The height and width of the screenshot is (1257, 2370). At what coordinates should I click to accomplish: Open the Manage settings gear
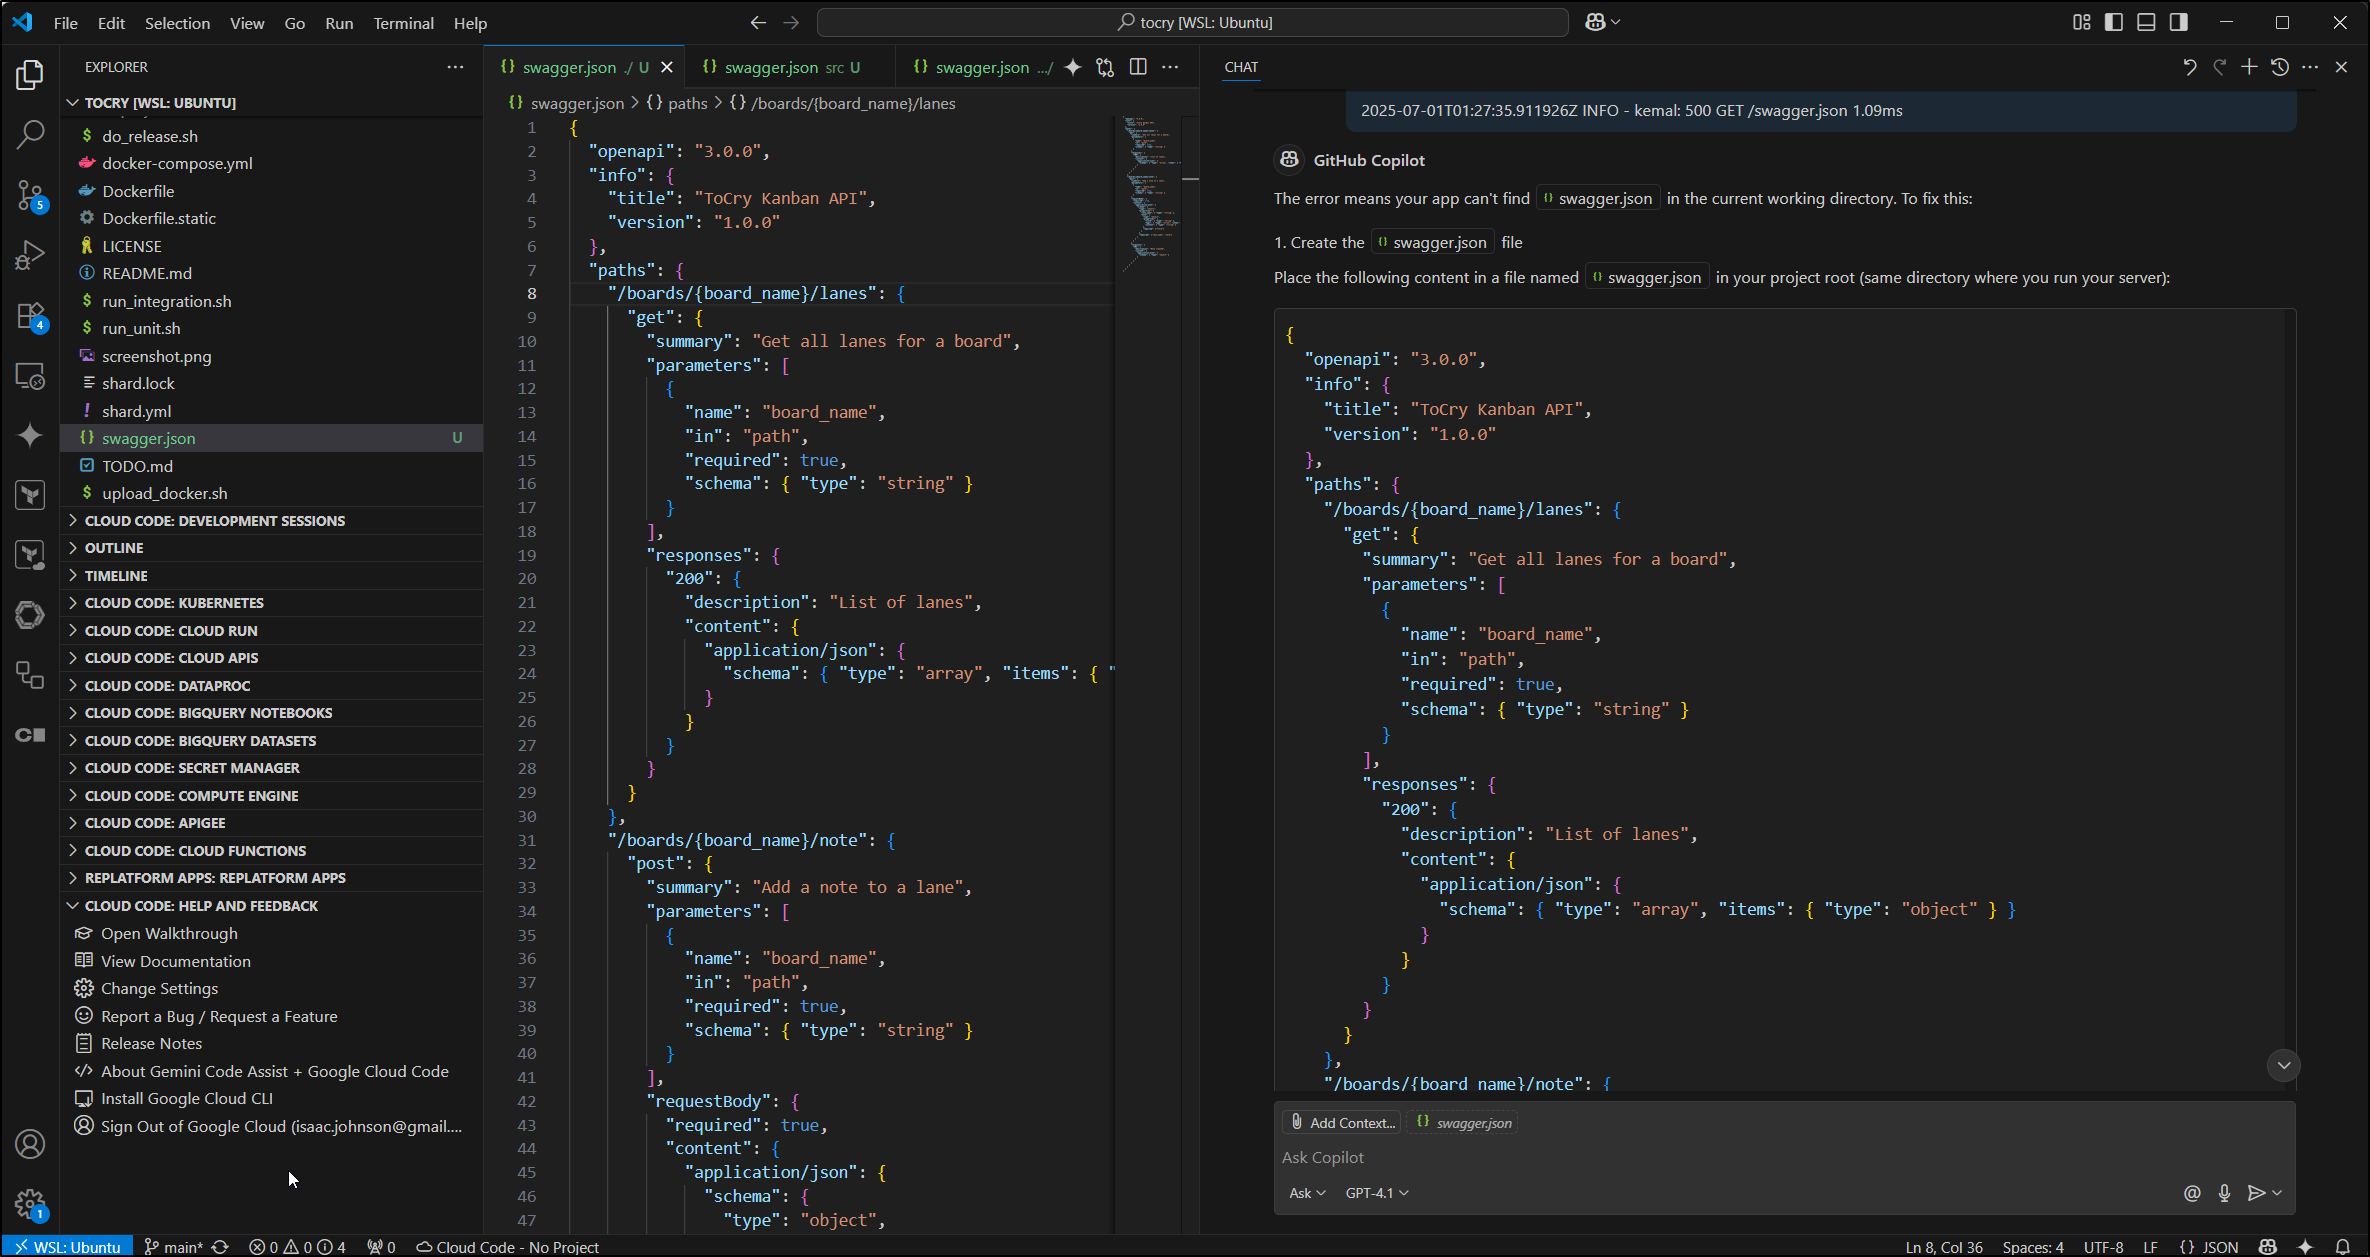coord(30,1205)
